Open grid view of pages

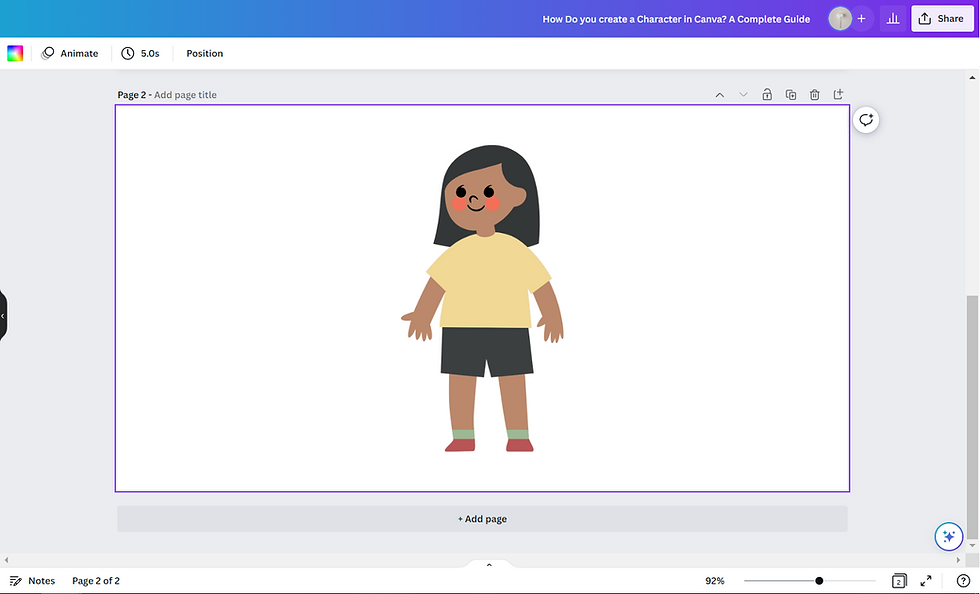(899, 581)
